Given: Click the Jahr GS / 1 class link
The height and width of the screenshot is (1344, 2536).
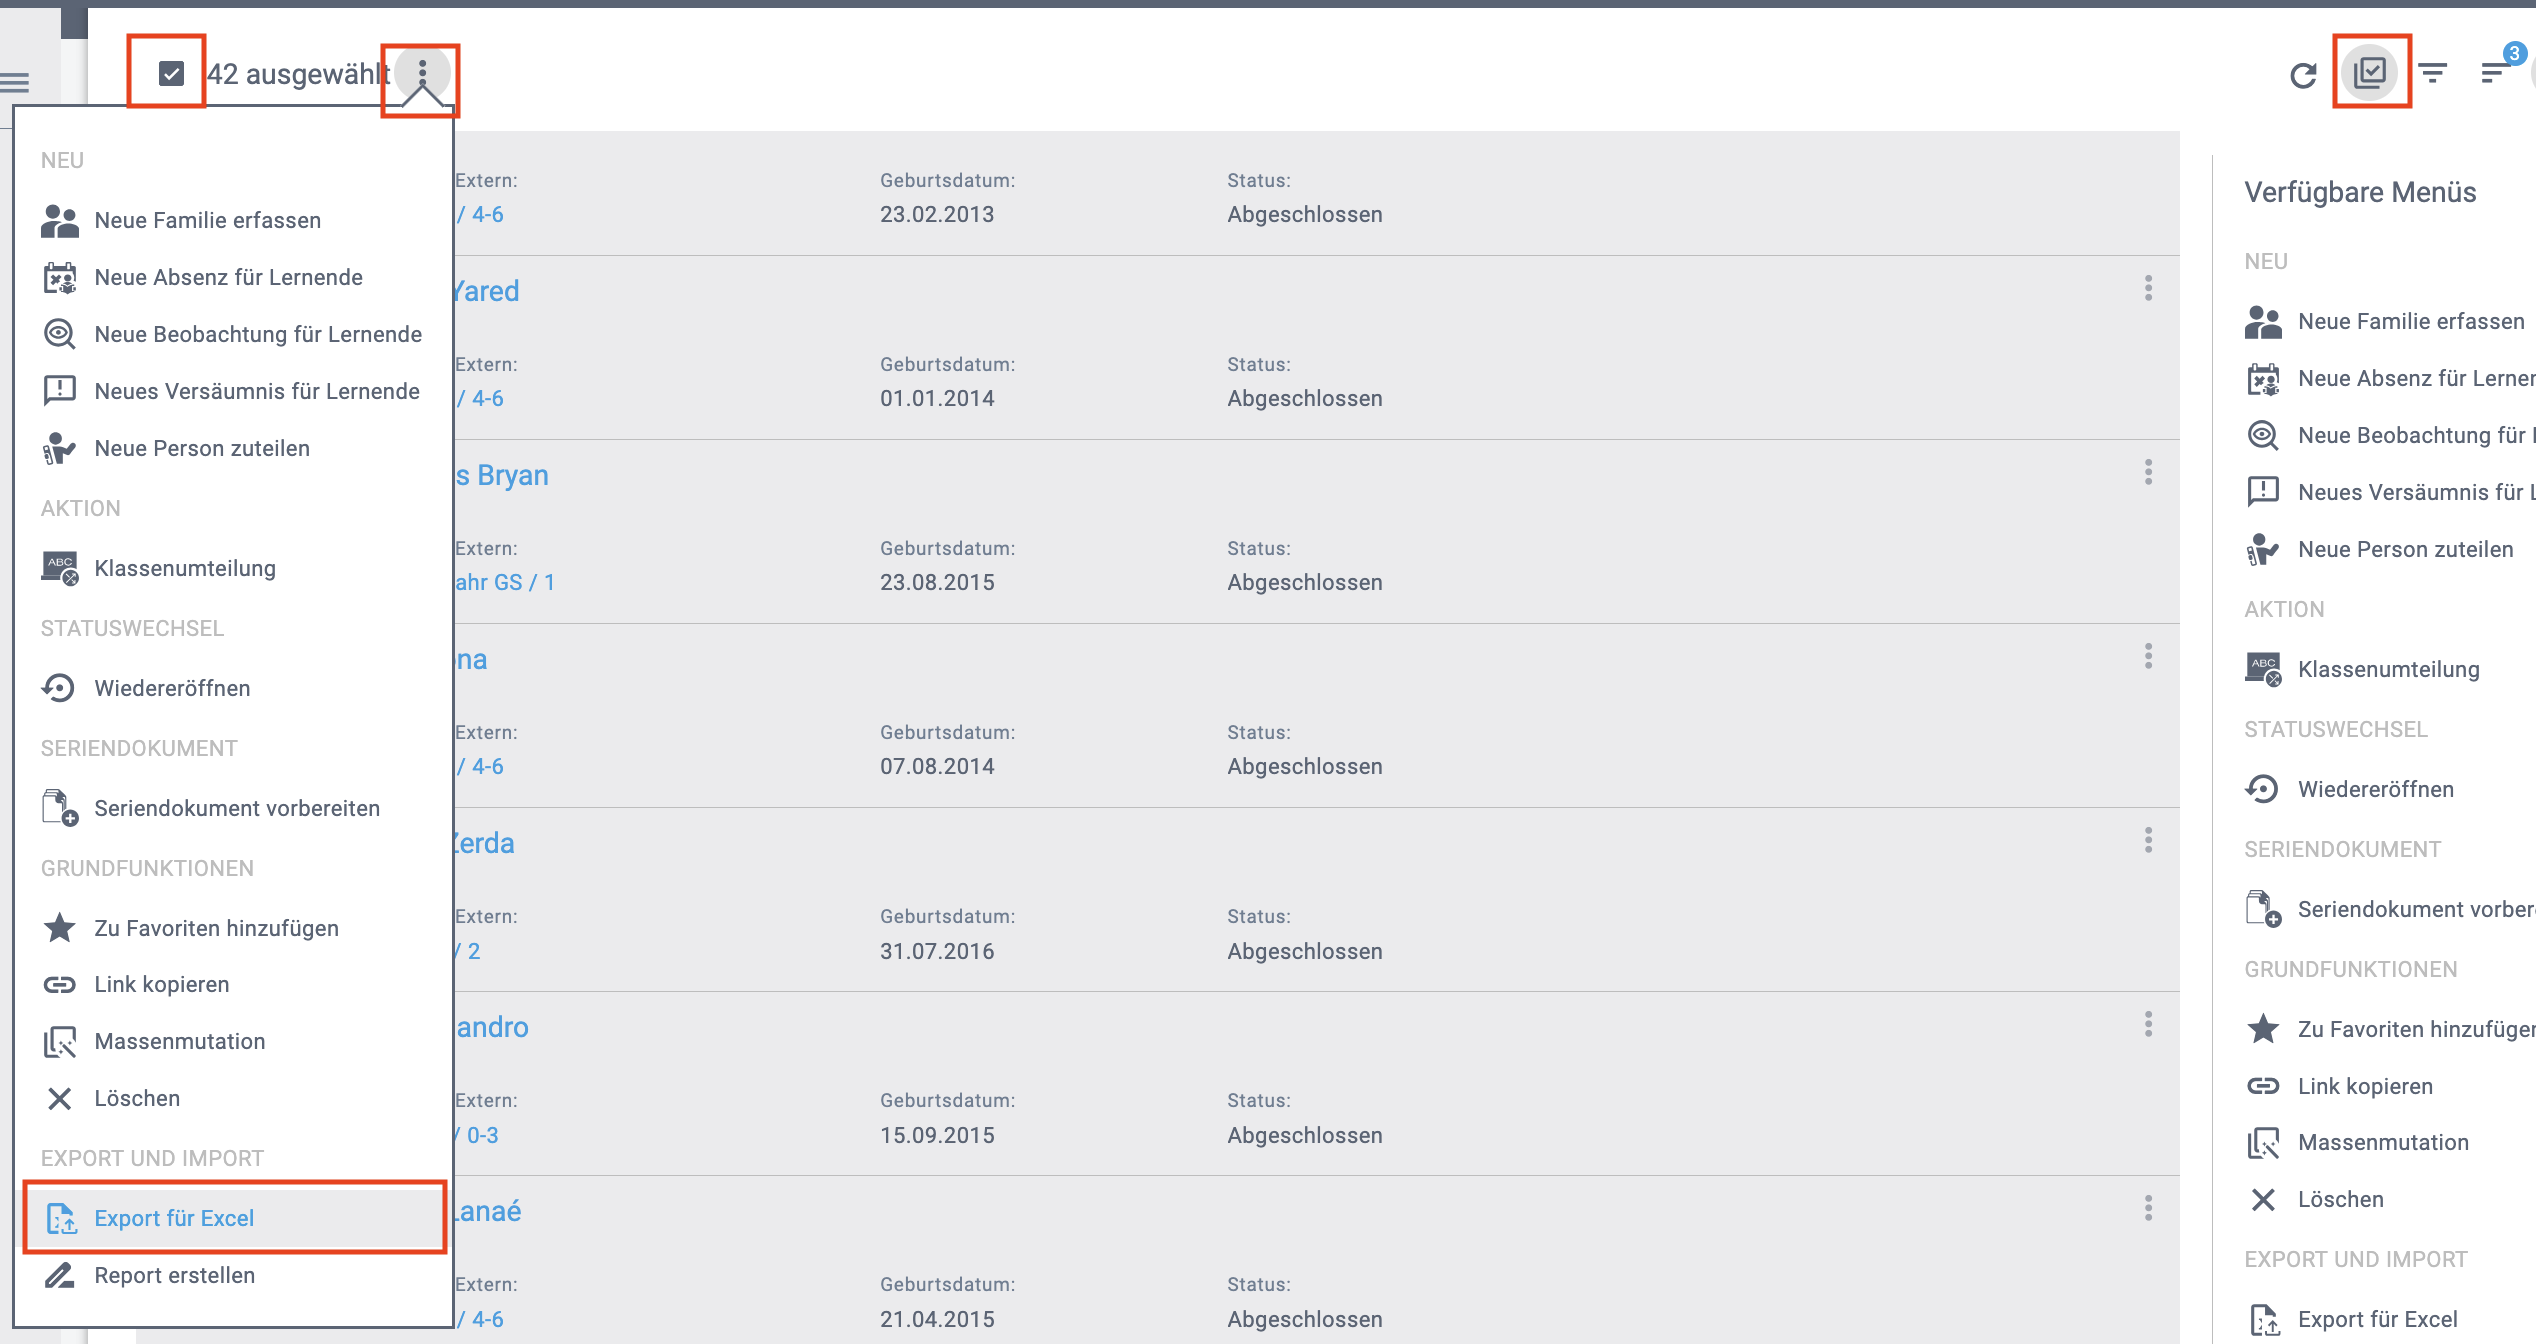Looking at the screenshot, I should coord(505,582).
